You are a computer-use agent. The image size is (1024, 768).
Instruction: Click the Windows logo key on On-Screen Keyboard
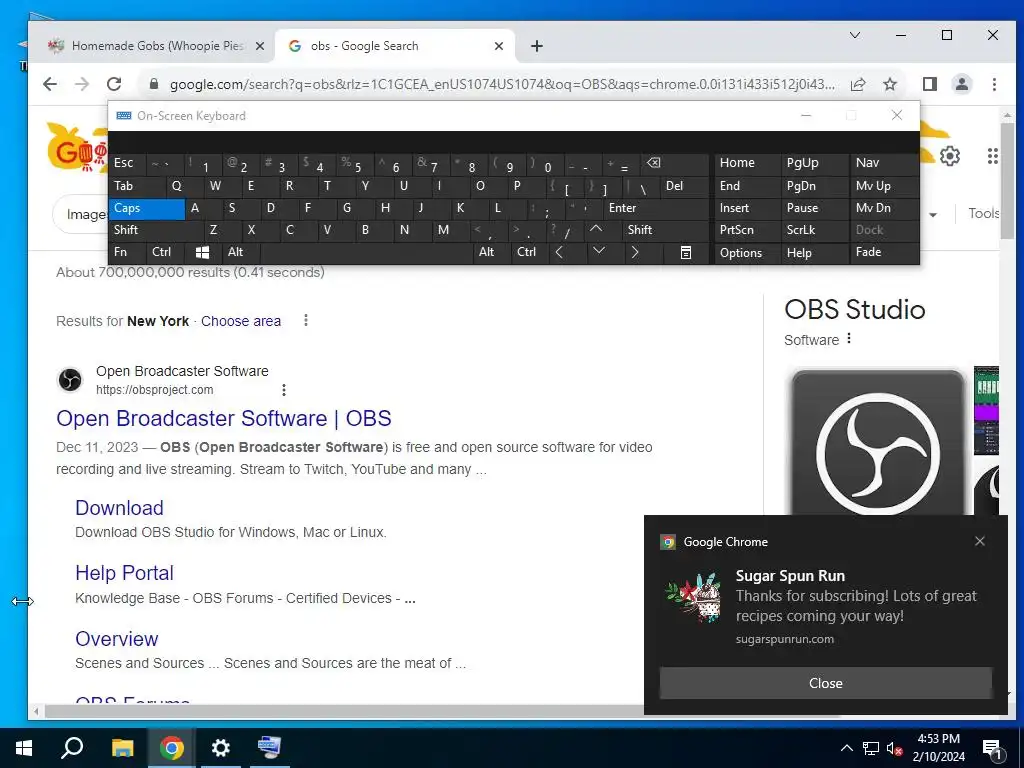point(202,252)
